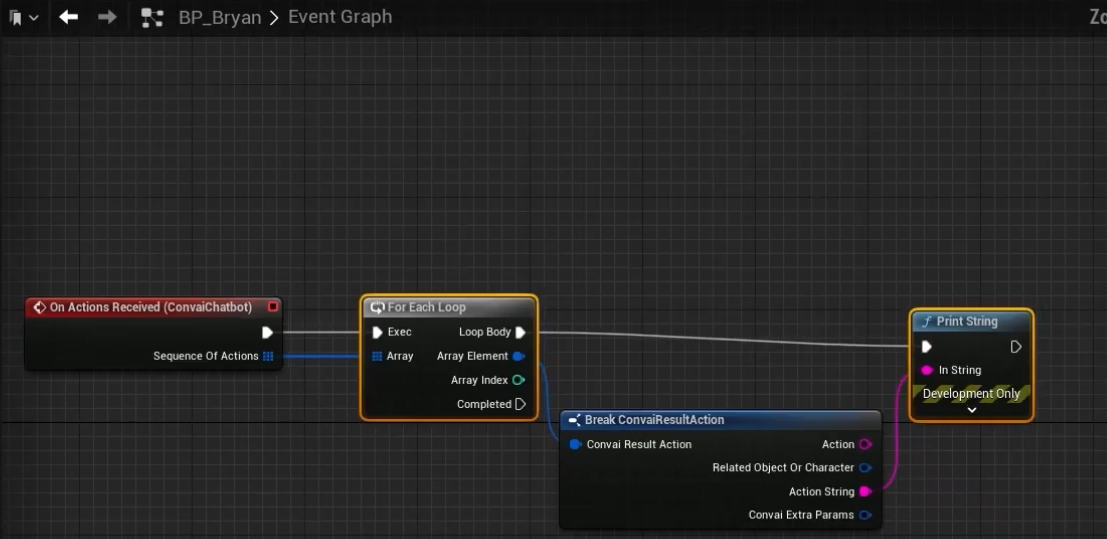Select BP_Bryan in the breadcrumb

point(220,17)
